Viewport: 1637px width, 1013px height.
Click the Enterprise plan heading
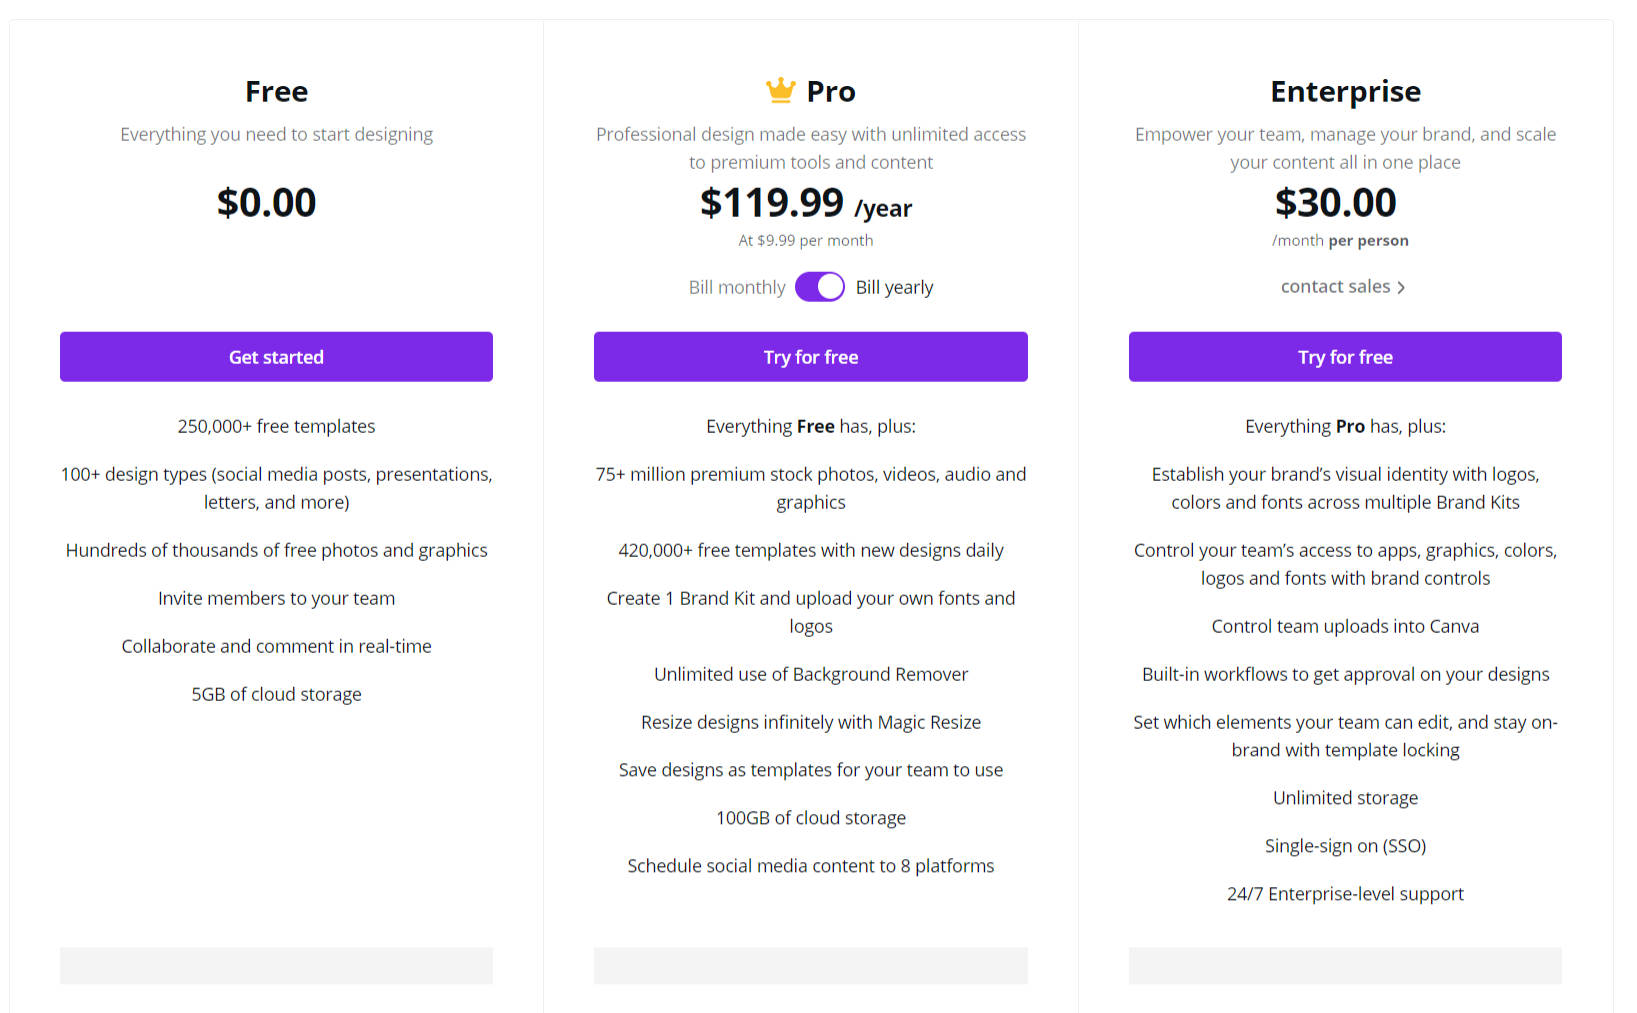[x=1345, y=91]
